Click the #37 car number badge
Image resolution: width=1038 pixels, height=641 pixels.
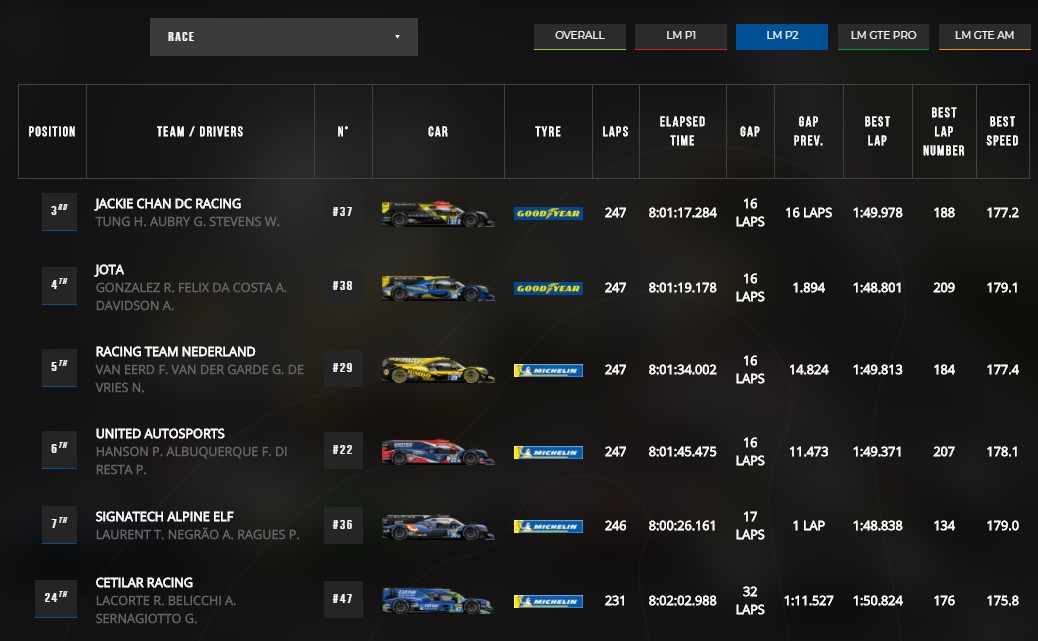[343, 212]
